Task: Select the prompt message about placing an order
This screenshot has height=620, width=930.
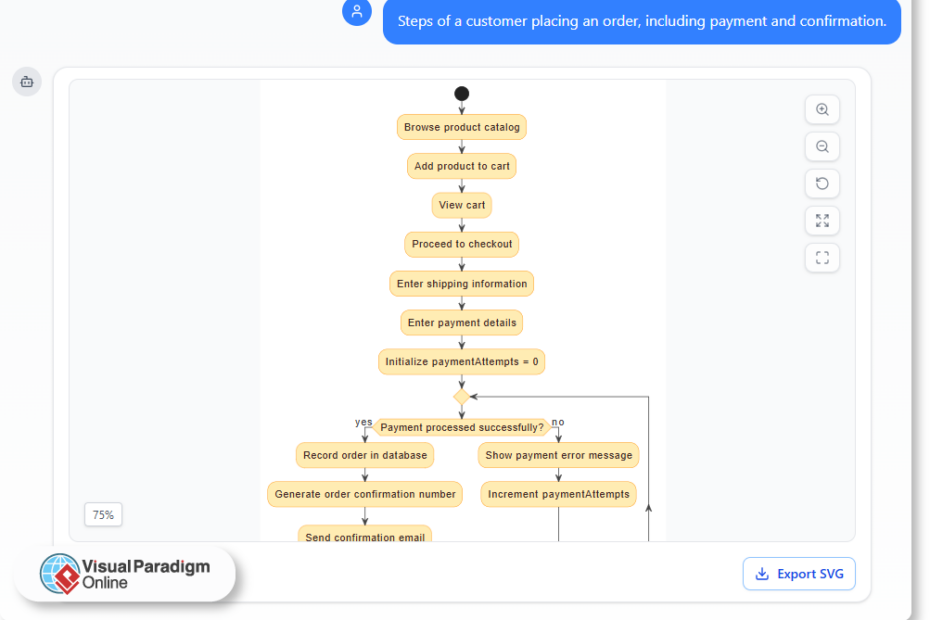Action: click(641, 21)
